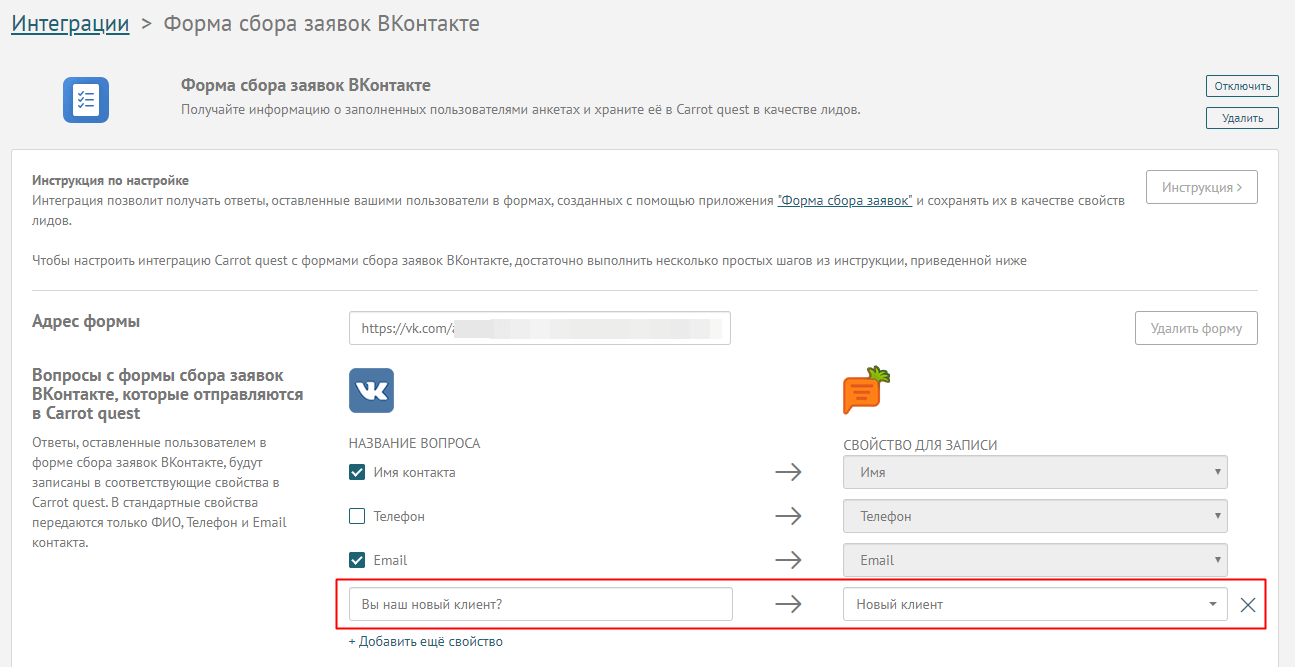
Task: Enable the 'Телефон' checkbox
Action: (357, 516)
